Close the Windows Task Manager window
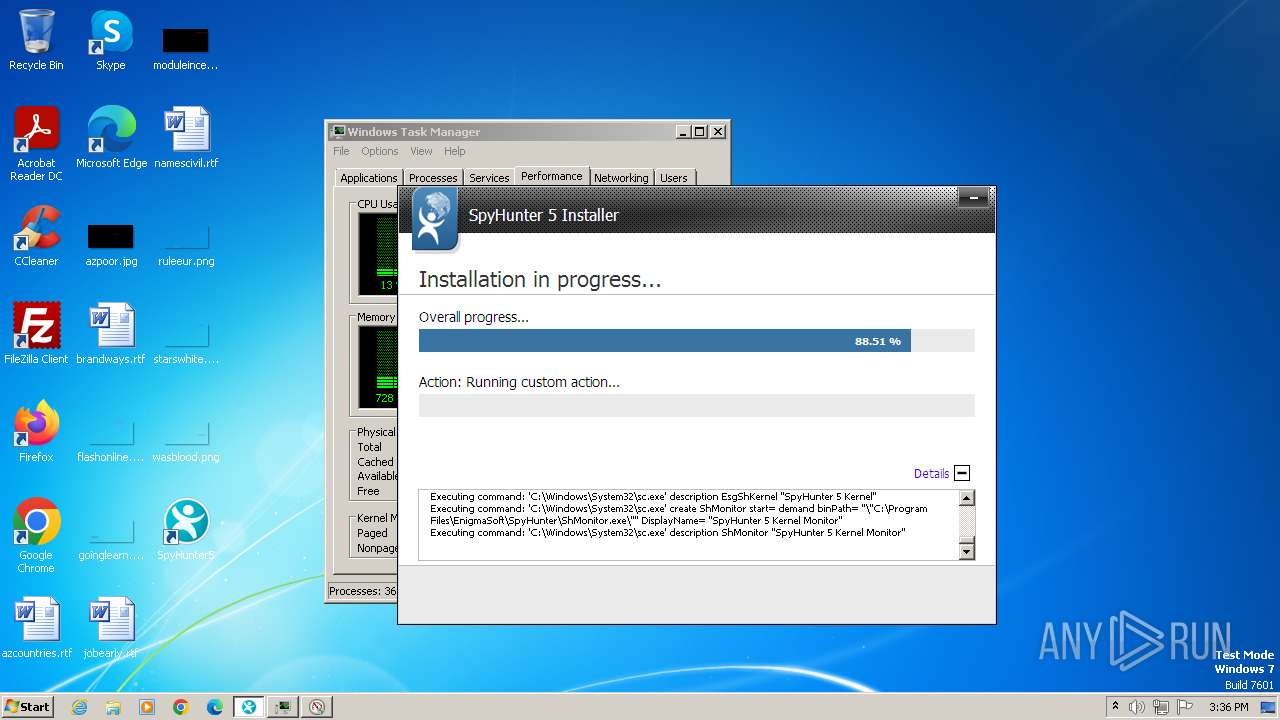1280x720 pixels. tap(718, 132)
